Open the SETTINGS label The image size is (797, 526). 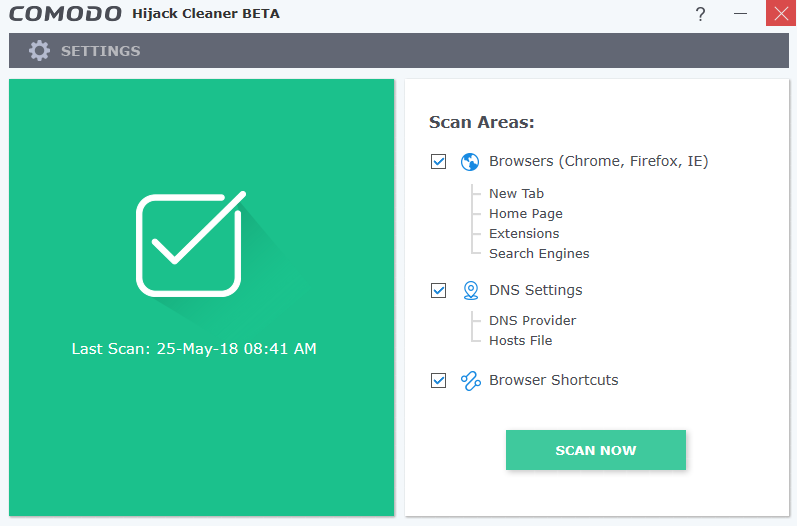pos(101,51)
